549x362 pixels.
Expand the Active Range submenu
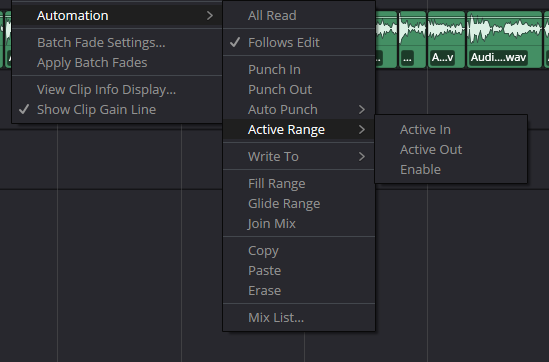299,130
